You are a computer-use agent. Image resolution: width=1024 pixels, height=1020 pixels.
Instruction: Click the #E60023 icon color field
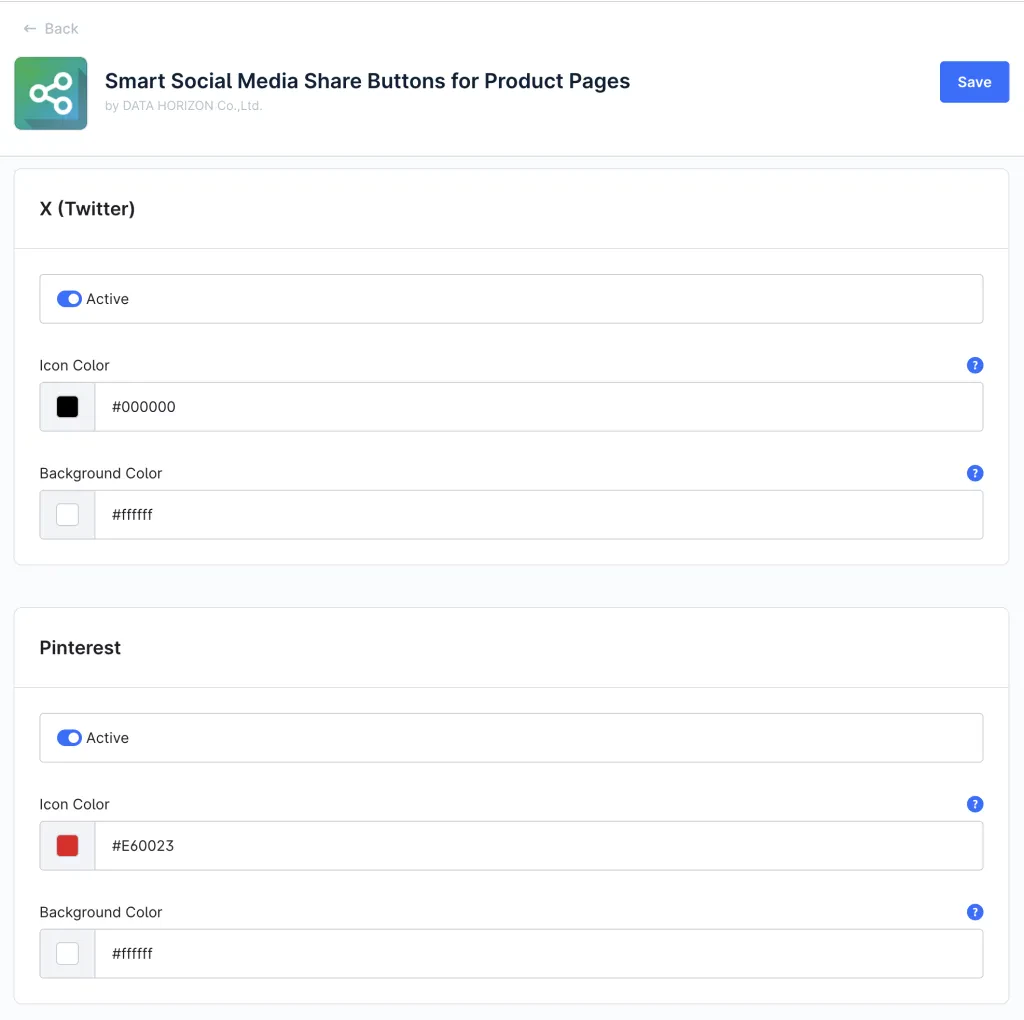point(538,846)
